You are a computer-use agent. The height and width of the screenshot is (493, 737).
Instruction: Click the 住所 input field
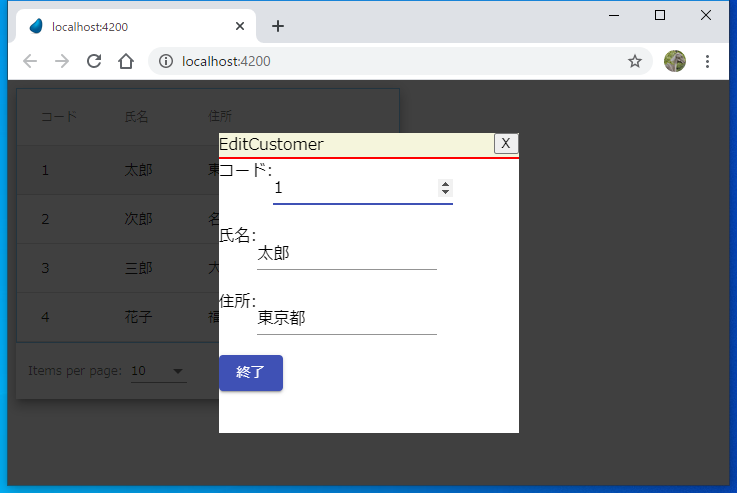coord(346,318)
